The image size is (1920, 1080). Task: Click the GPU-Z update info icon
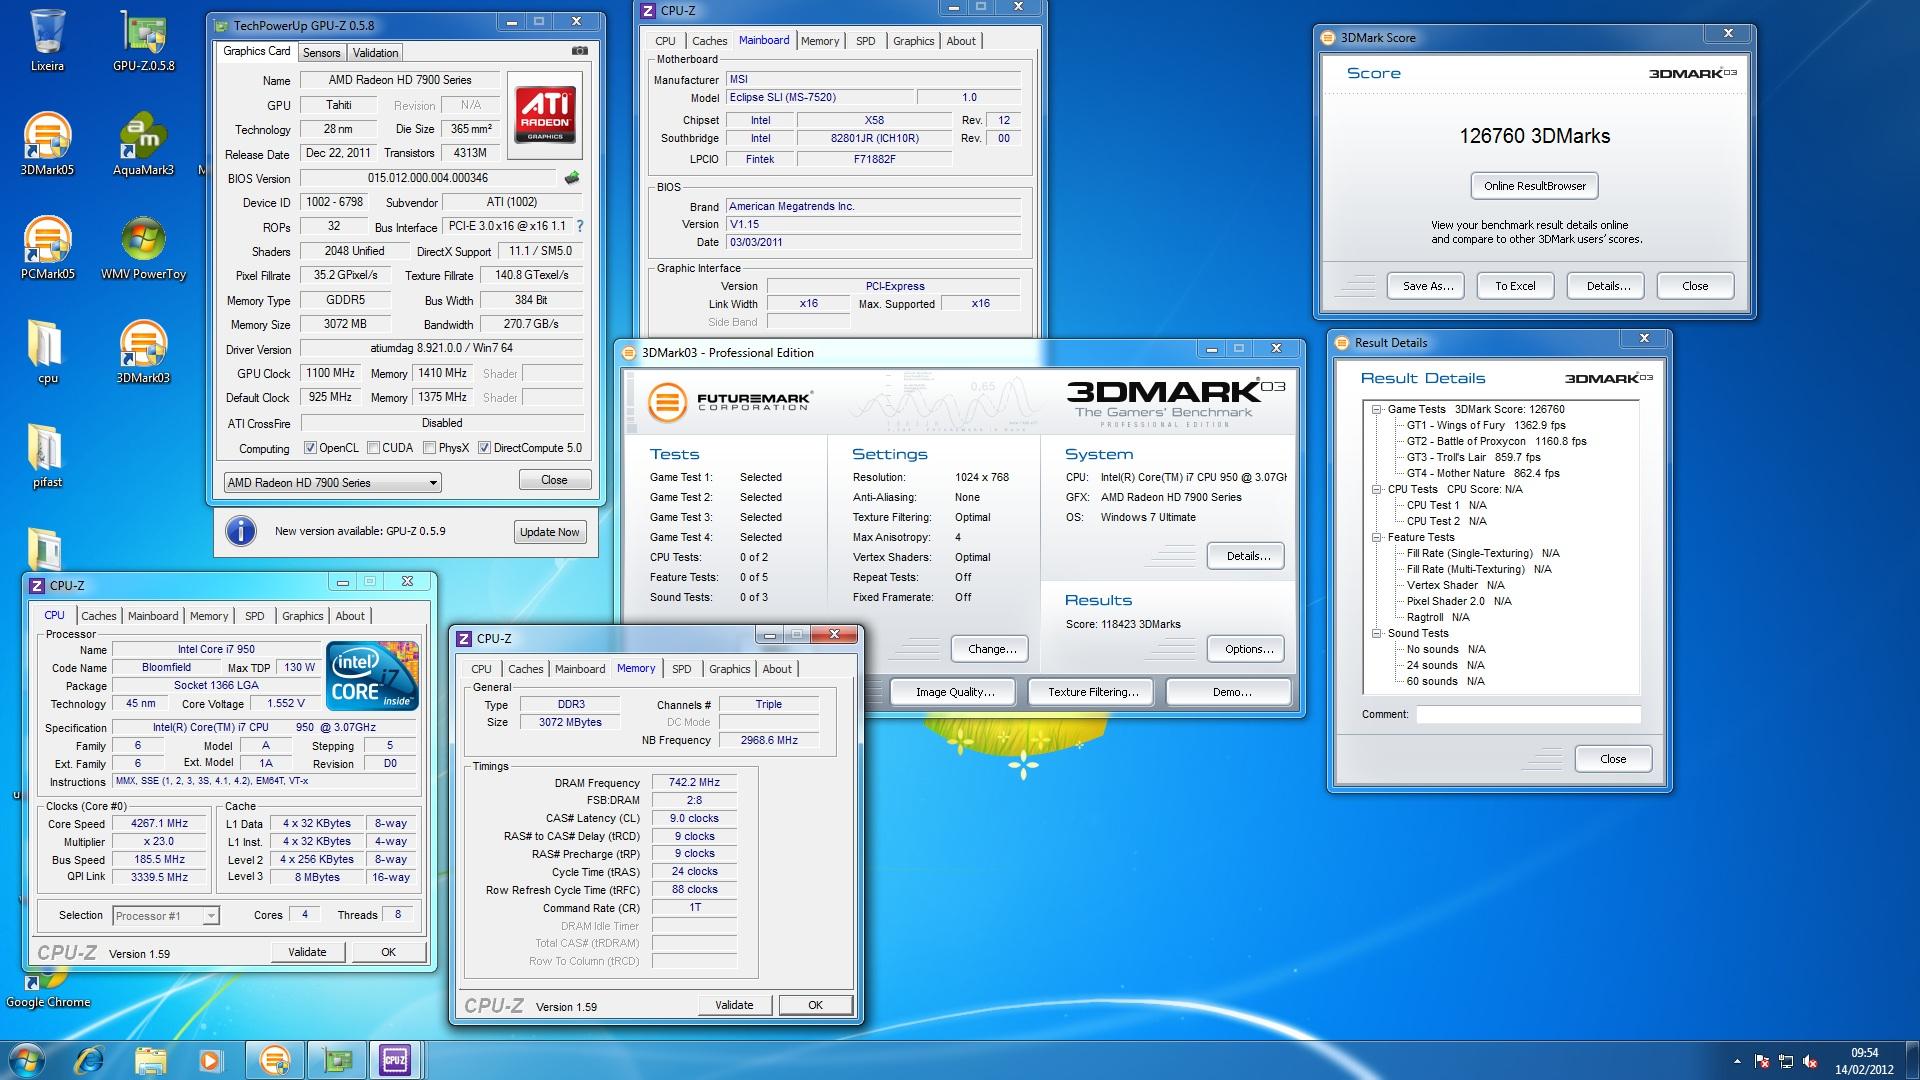(241, 531)
